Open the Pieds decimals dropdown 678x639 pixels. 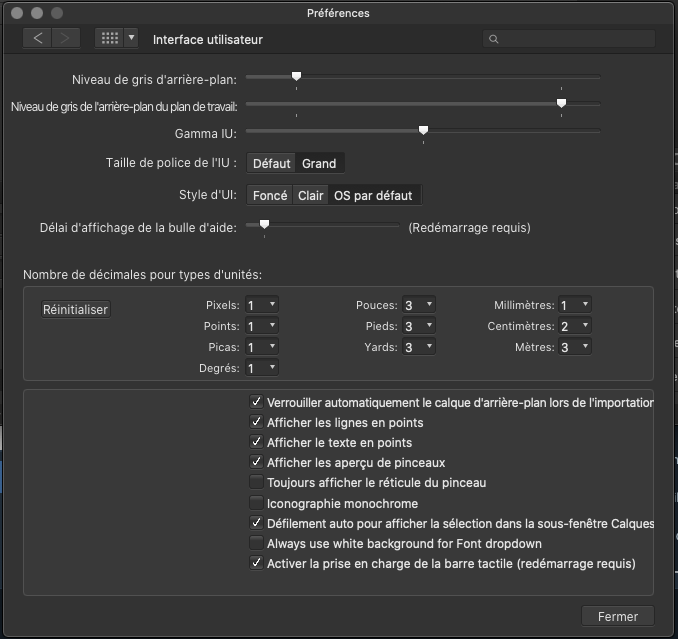click(x=419, y=326)
